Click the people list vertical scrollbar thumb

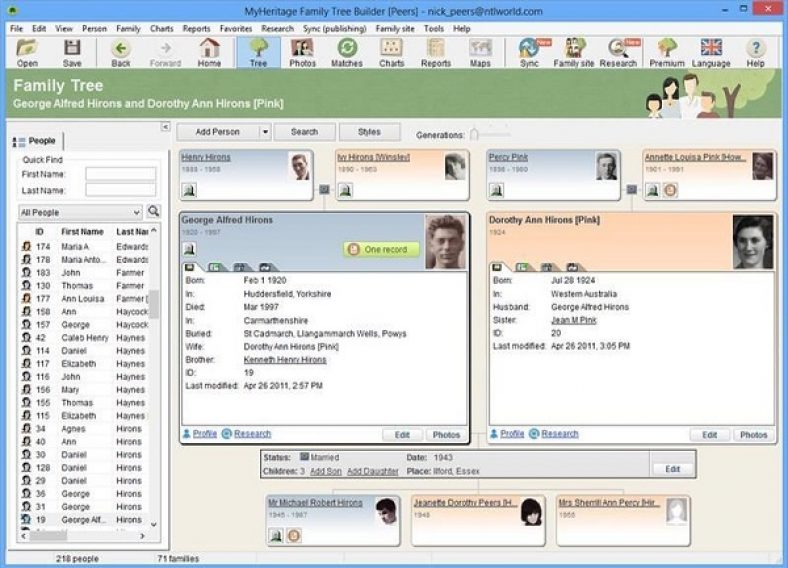click(154, 304)
